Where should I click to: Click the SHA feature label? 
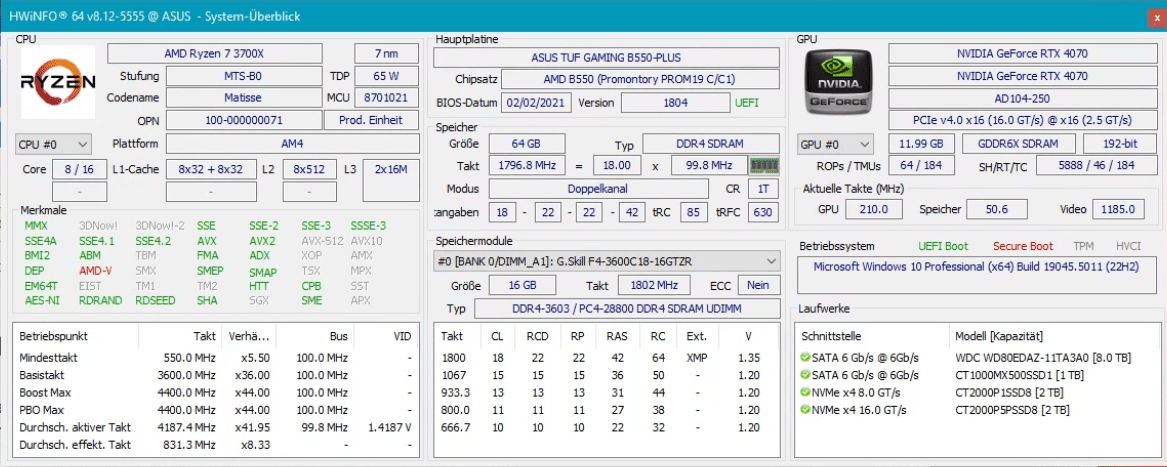(207, 301)
